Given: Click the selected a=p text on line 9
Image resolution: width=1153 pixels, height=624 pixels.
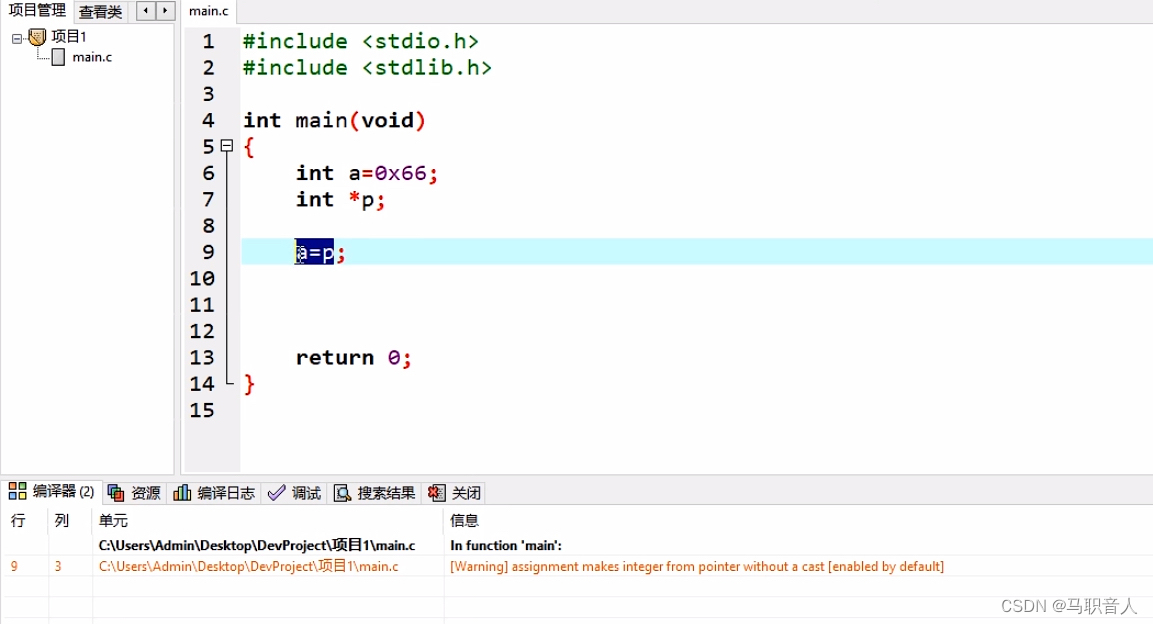Looking at the screenshot, I should click(x=314, y=252).
